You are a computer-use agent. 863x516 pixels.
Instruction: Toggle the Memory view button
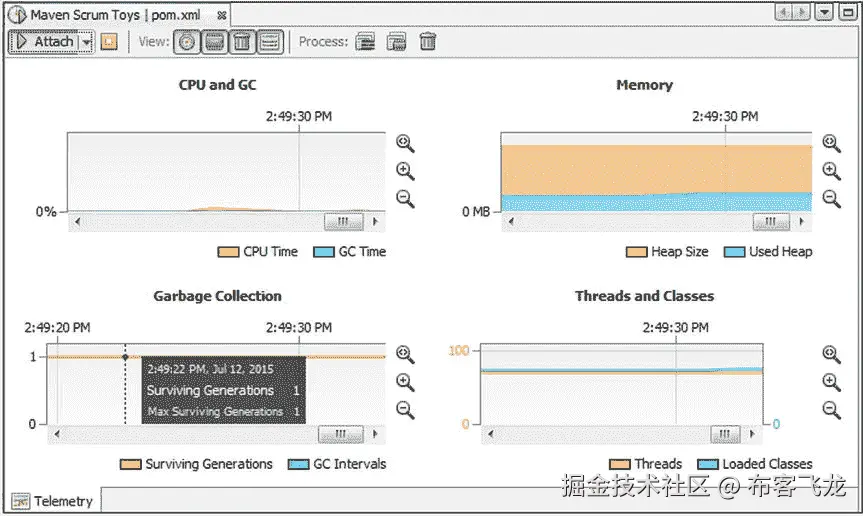tap(215, 42)
